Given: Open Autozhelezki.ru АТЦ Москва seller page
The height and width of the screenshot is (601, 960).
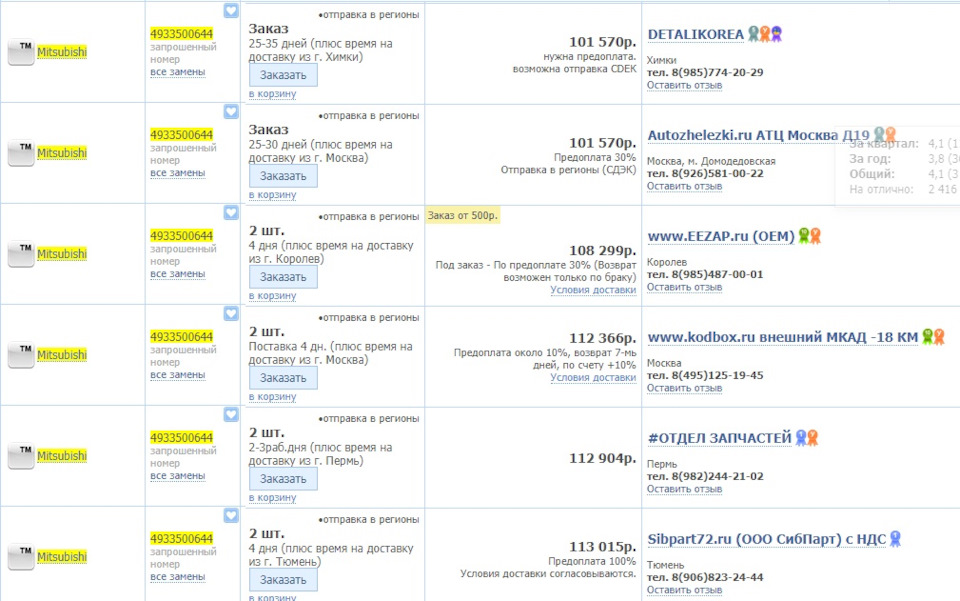Looking at the screenshot, I should click(758, 135).
